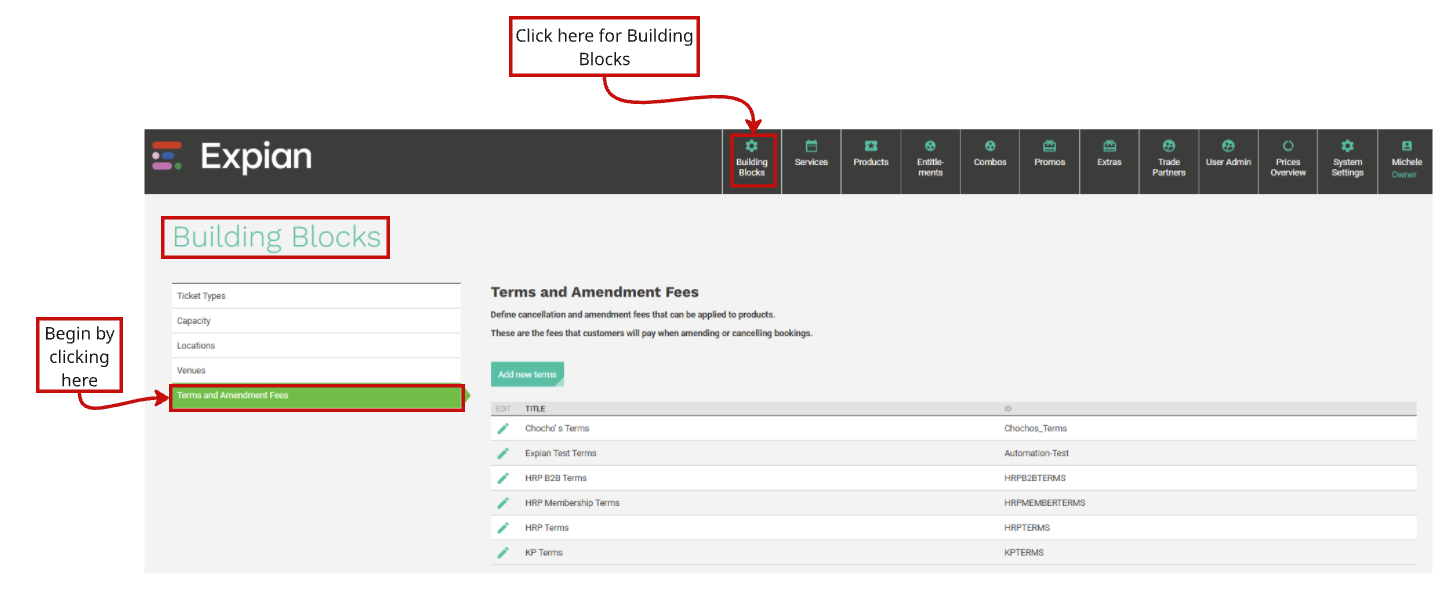This screenshot has width=1447, height=593.
Task: Click the Chocho's Terms title text
Action: coord(557,428)
